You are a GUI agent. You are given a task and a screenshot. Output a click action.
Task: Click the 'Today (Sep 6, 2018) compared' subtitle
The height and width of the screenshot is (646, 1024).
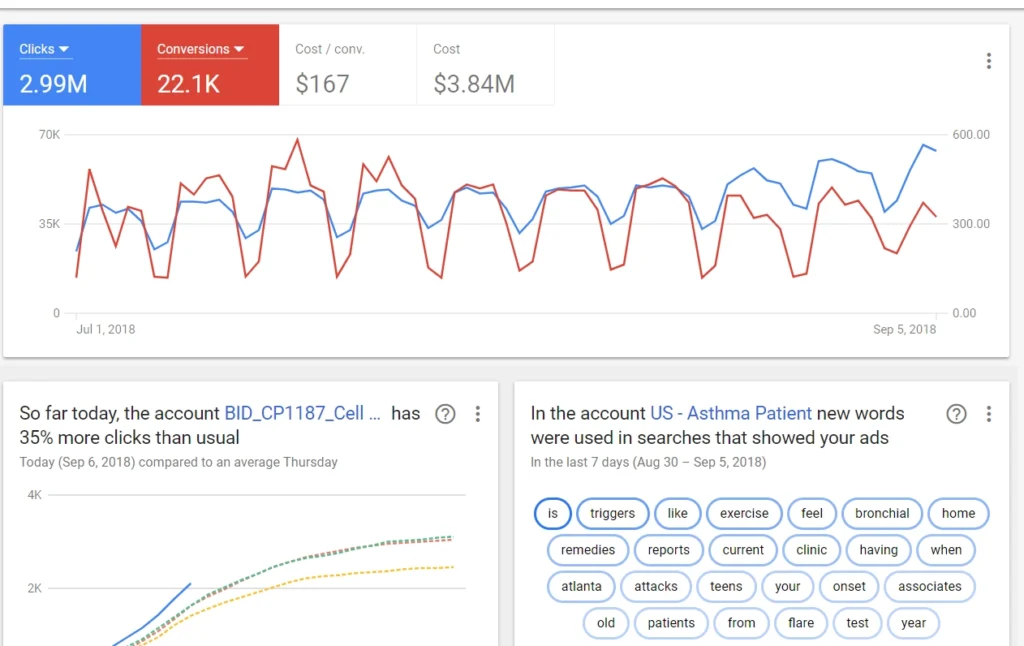click(x=178, y=462)
